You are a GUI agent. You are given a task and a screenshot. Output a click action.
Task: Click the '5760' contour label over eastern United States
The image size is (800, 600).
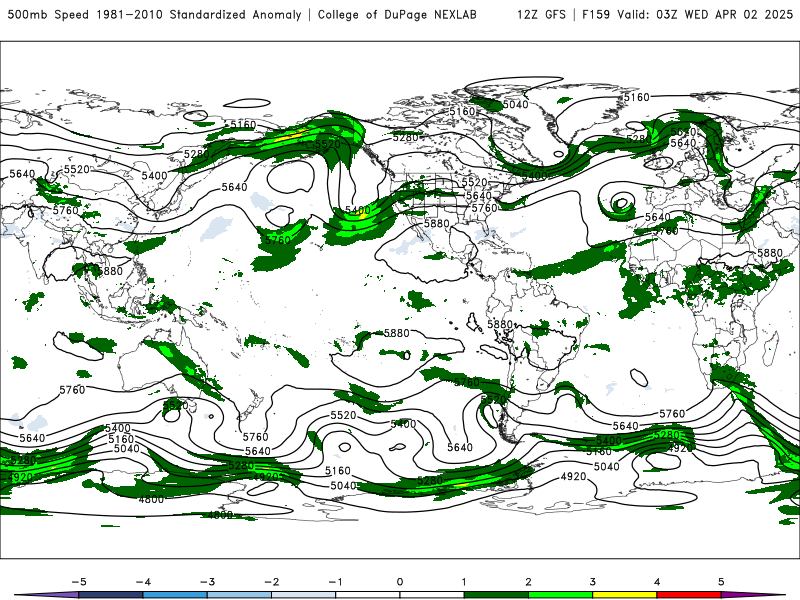click(x=484, y=208)
